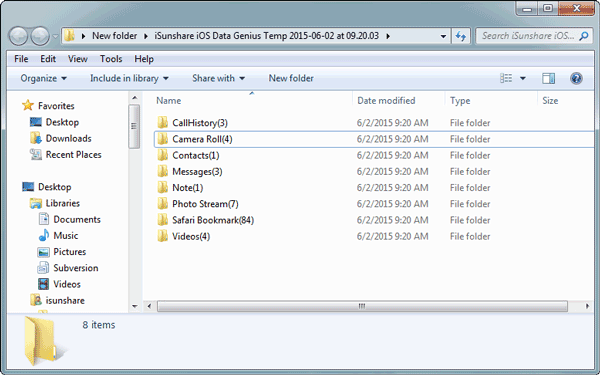
Task: Click Photo Stream(7) folder name
Action: pos(205,204)
